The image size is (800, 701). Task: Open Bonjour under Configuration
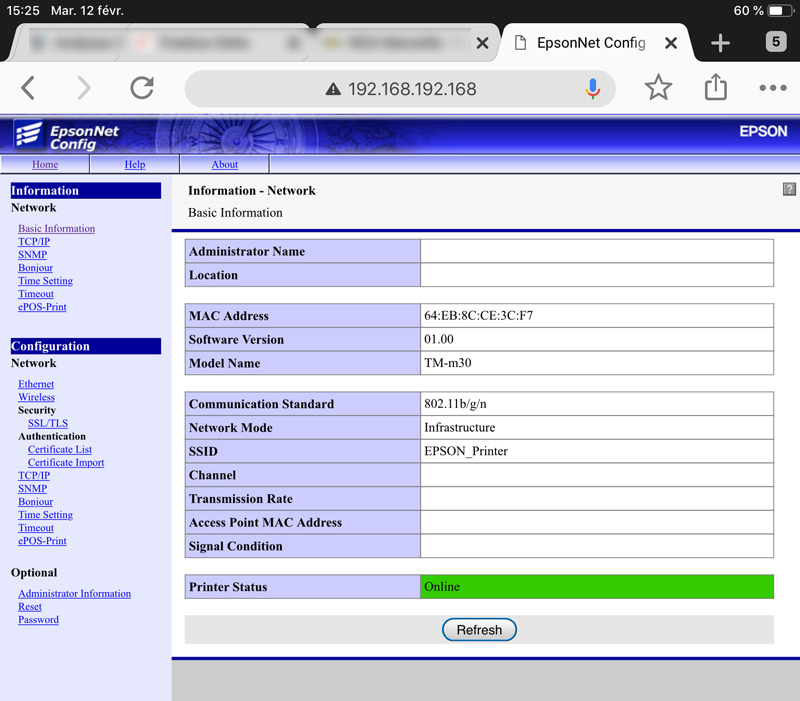[35, 502]
